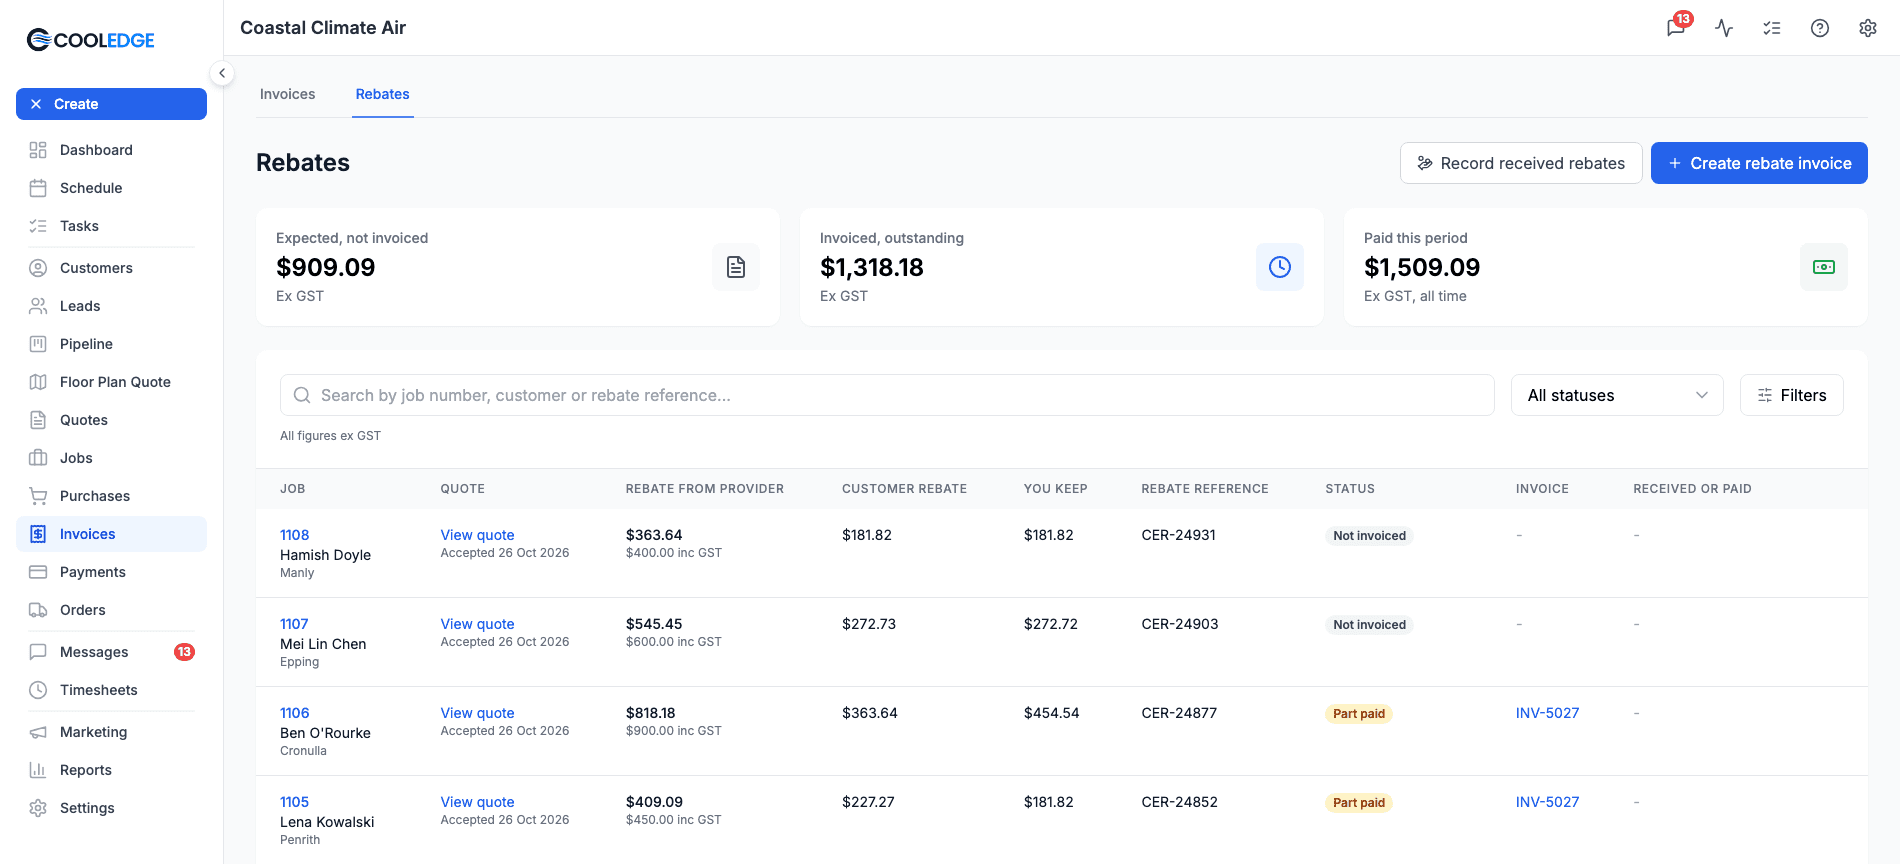
Task: Open the checklist tasks icon in header
Action: click(1772, 28)
